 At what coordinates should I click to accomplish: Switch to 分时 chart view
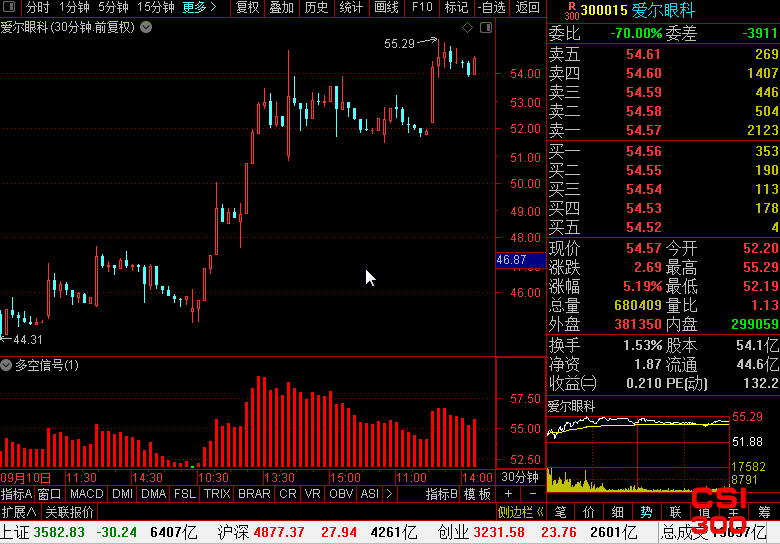(38, 7)
